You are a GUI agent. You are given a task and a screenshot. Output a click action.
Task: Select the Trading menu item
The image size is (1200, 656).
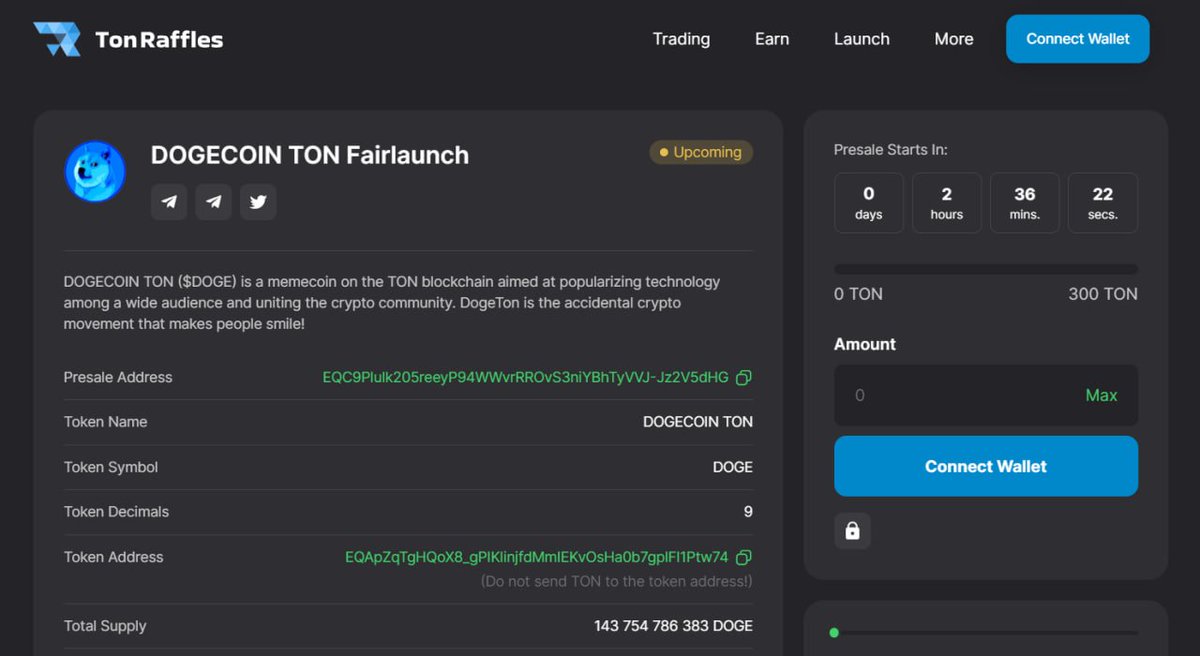(x=681, y=39)
